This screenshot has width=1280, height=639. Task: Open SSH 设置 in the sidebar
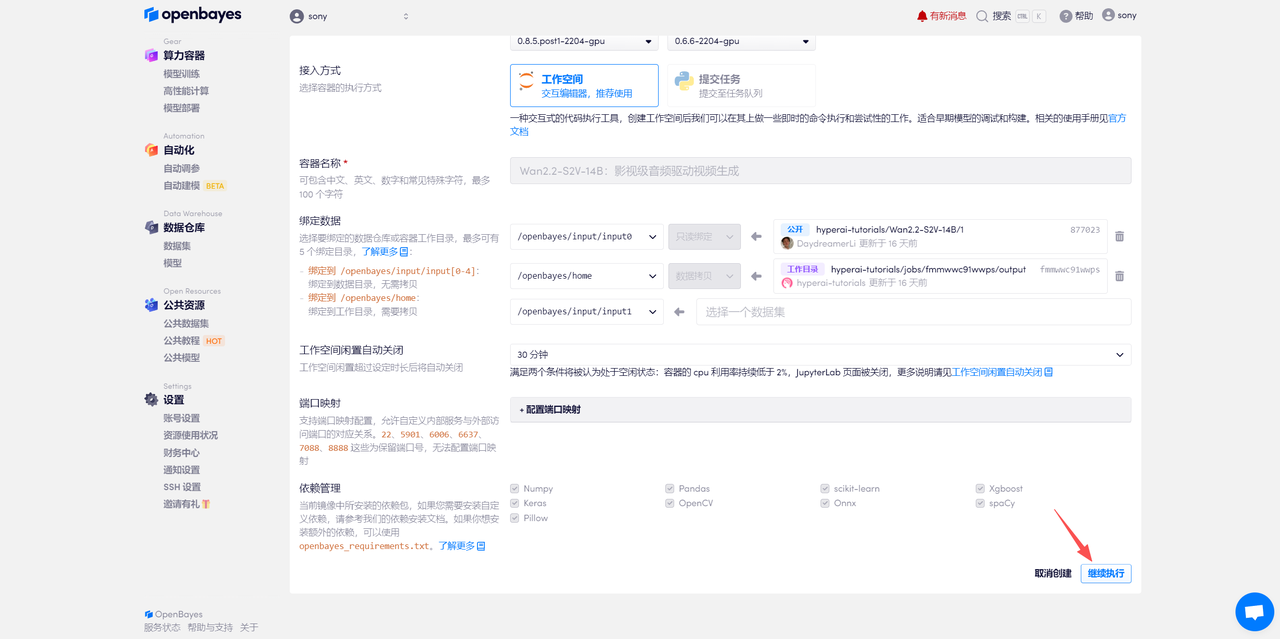click(x=182, y=487)
